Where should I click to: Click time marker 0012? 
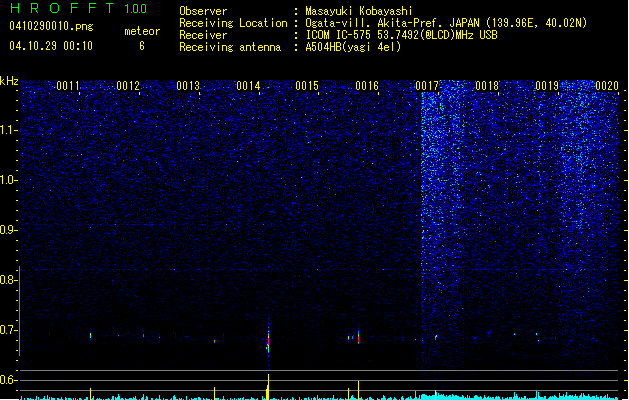point(128,86)
